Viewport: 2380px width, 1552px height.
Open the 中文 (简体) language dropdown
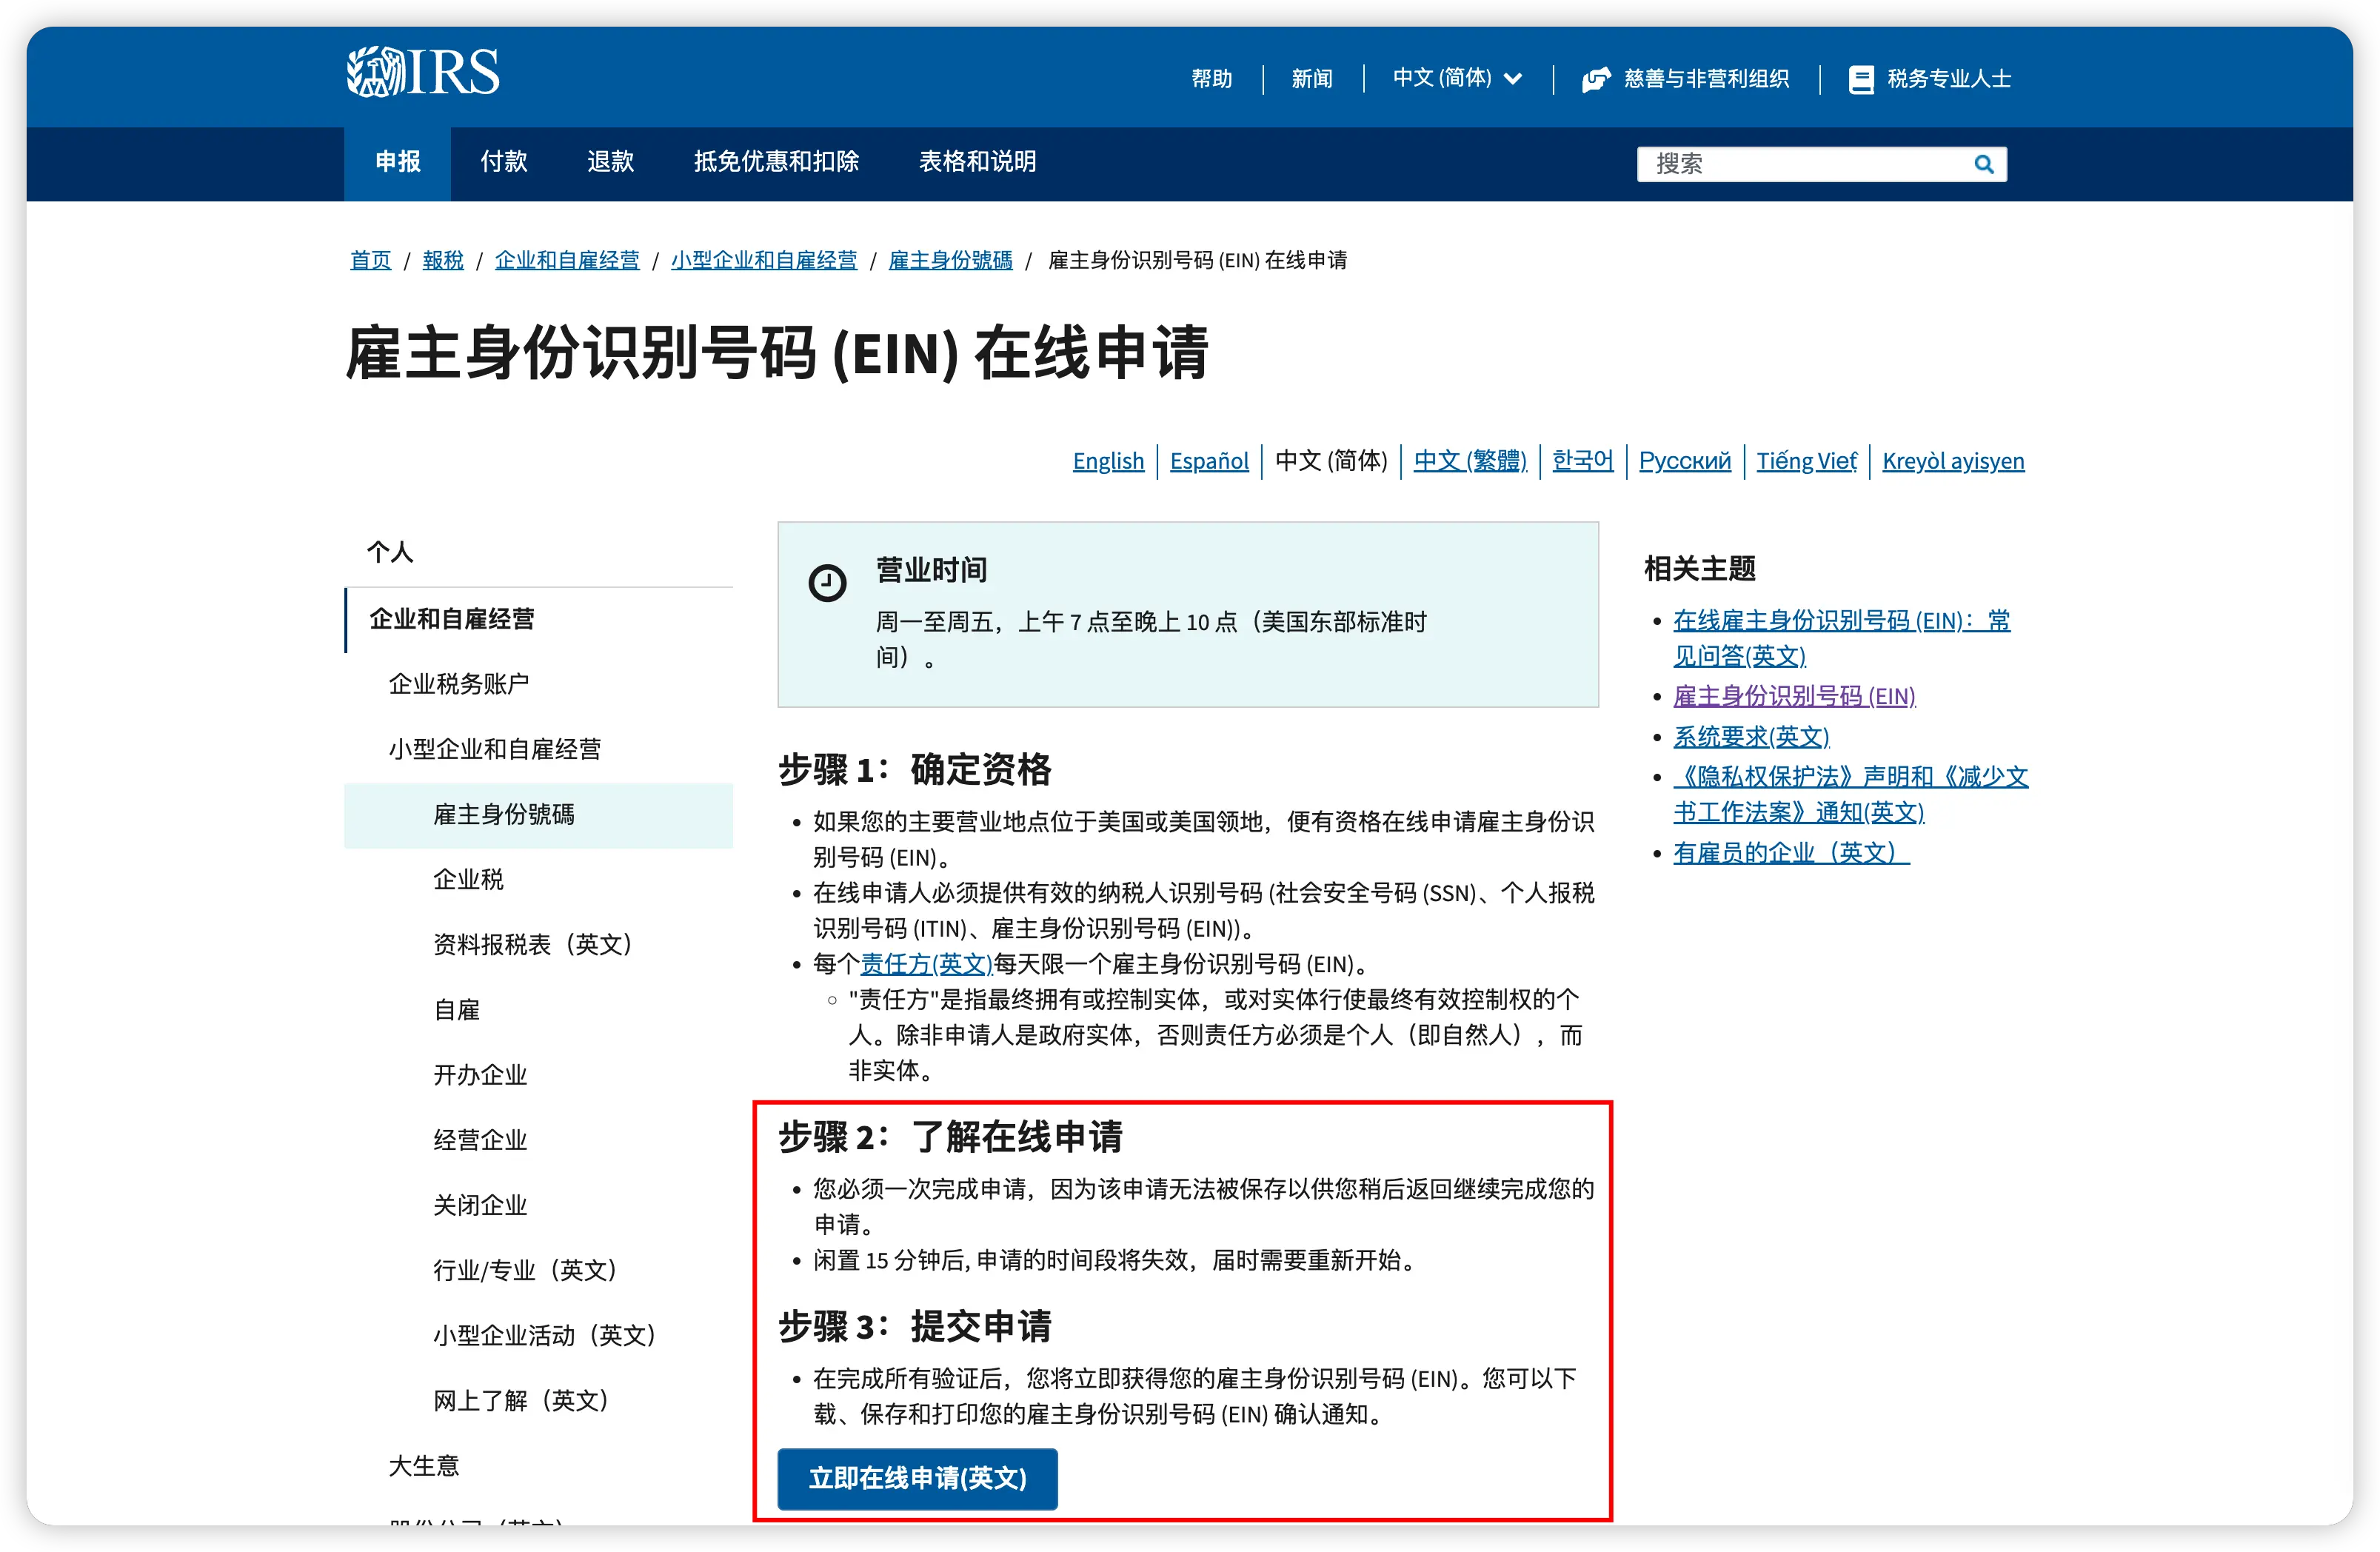(1442, 78)
